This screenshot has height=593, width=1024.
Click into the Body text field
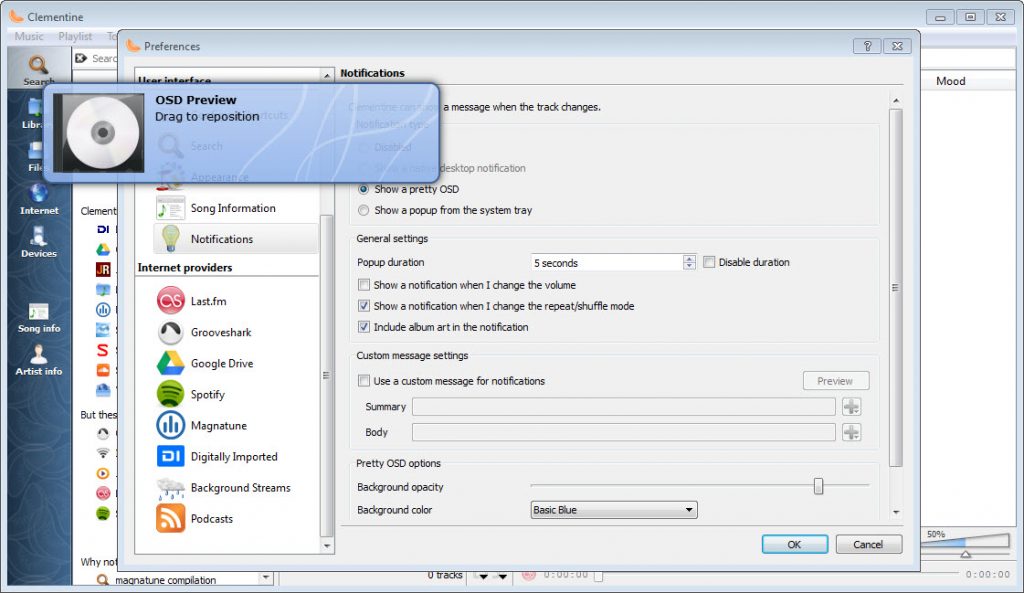624,432
